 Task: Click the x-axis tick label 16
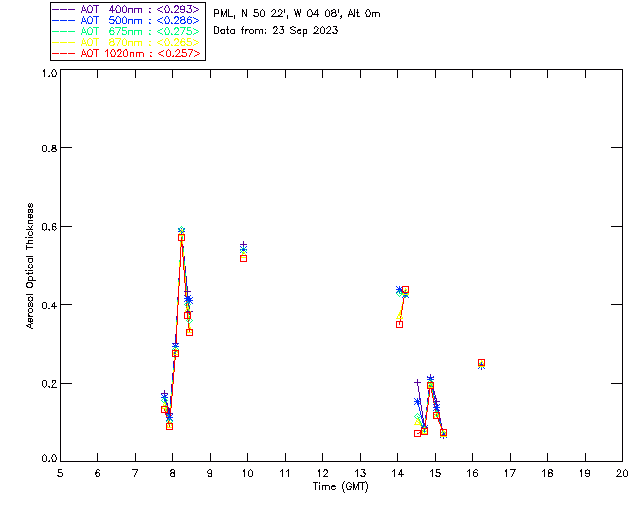coord(473,473)
